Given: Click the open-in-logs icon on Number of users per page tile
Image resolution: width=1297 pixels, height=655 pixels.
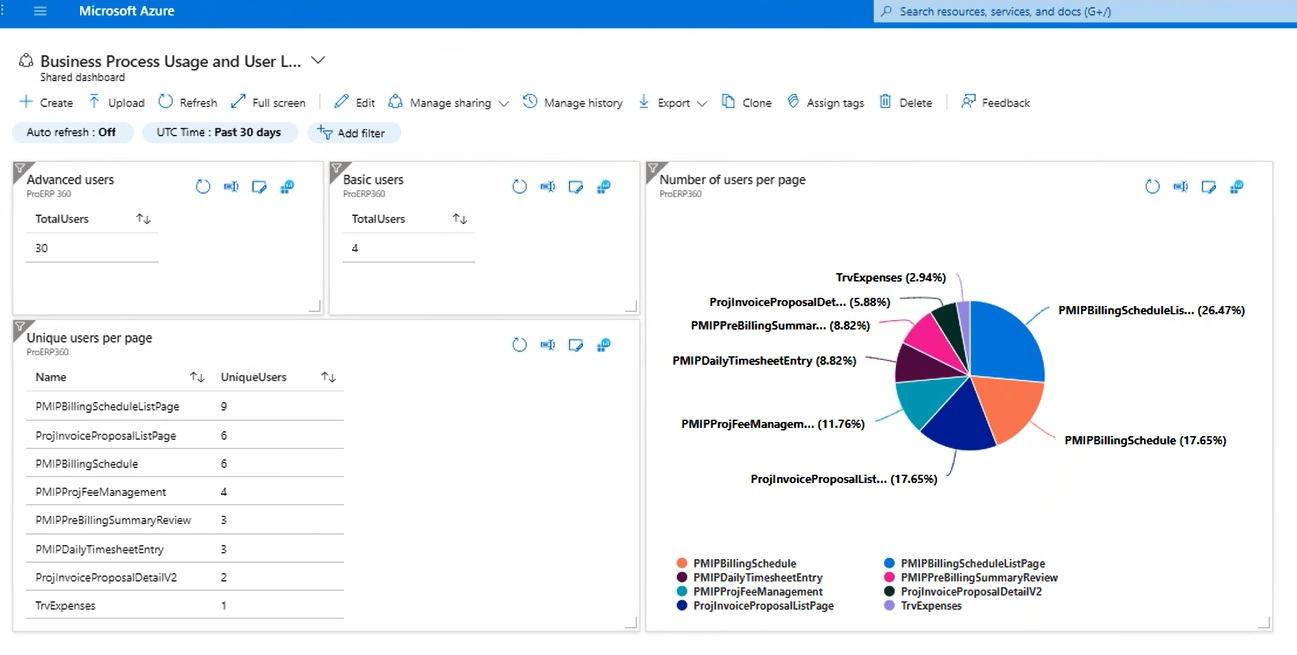Looking at the screenshot, I should coord(1236,187).
